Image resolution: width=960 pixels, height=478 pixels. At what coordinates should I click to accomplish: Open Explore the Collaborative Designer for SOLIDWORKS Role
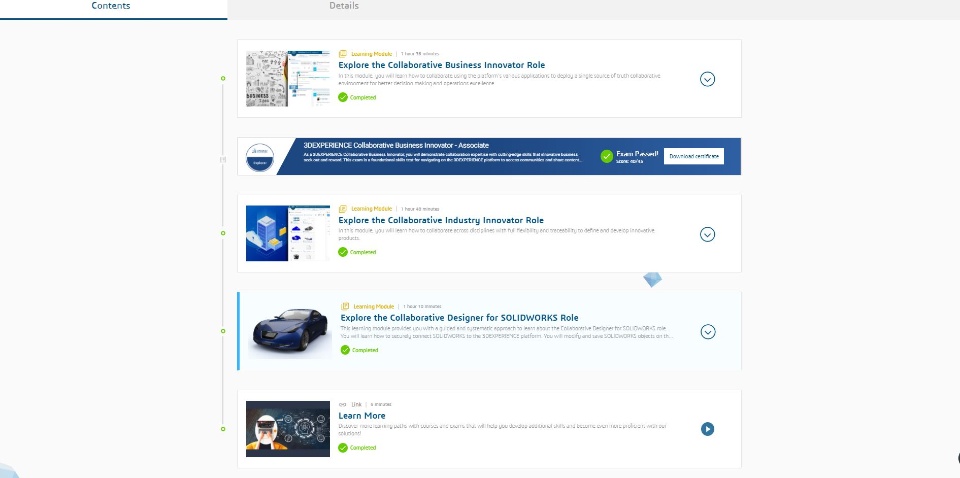click(x=459, y=318)
